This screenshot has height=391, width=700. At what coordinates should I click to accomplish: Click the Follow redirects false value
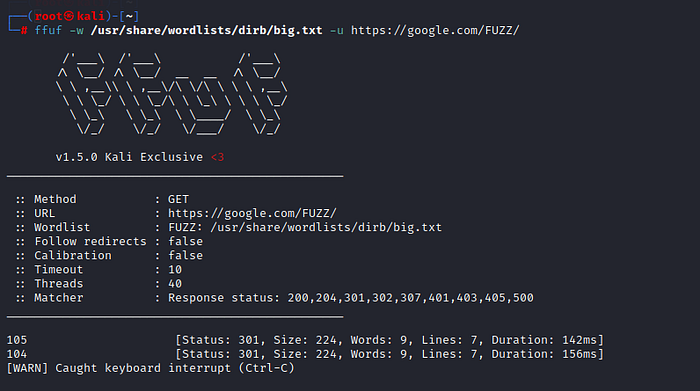[x=185, y=241]
